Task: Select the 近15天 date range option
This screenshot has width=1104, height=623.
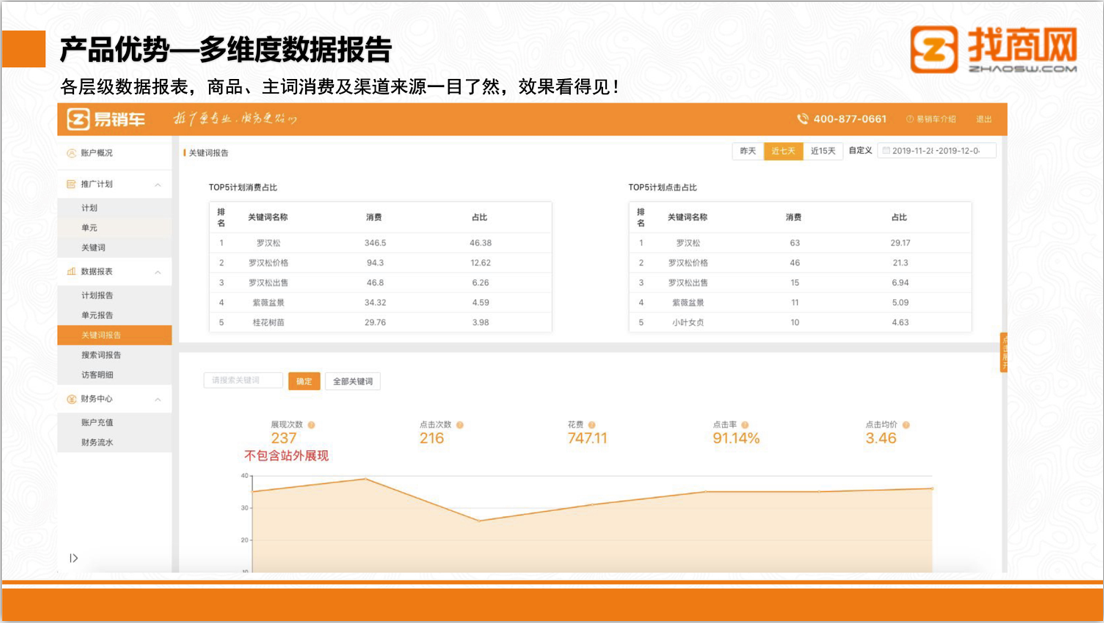Action: coord(823,151)
